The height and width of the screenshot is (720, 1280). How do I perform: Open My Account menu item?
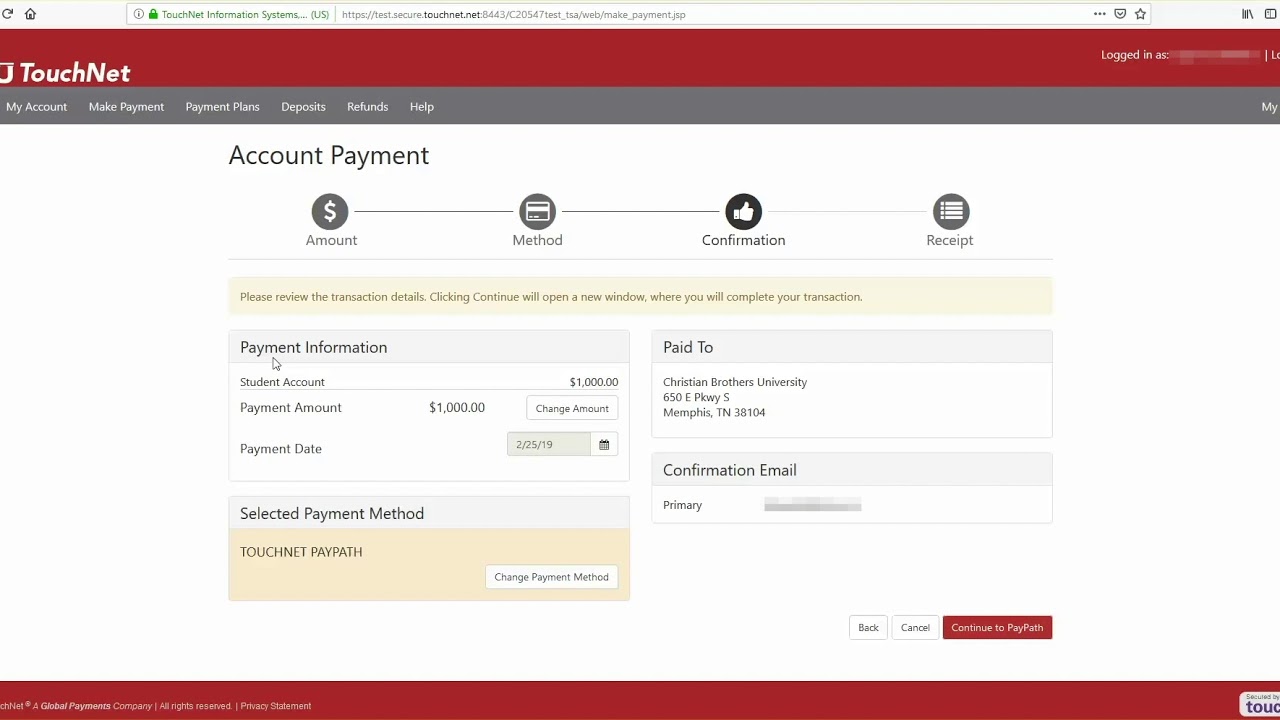pos(36,106)
